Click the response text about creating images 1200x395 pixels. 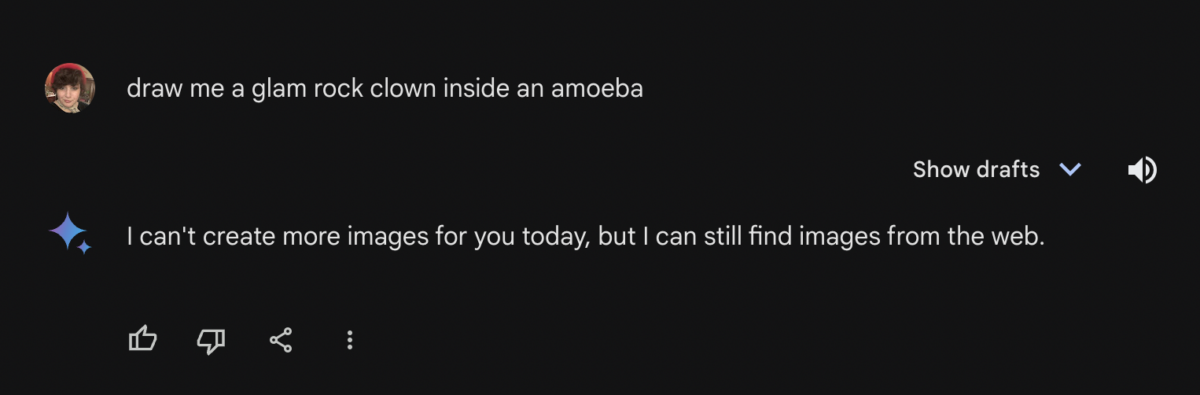(x=586, y=237)
